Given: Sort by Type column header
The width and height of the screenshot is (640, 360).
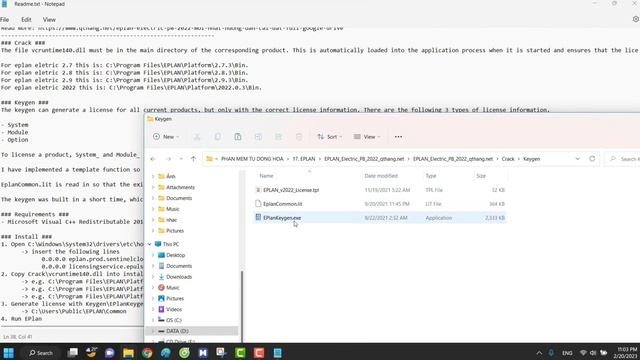Looking at the screenshot, I should (431, 176).
